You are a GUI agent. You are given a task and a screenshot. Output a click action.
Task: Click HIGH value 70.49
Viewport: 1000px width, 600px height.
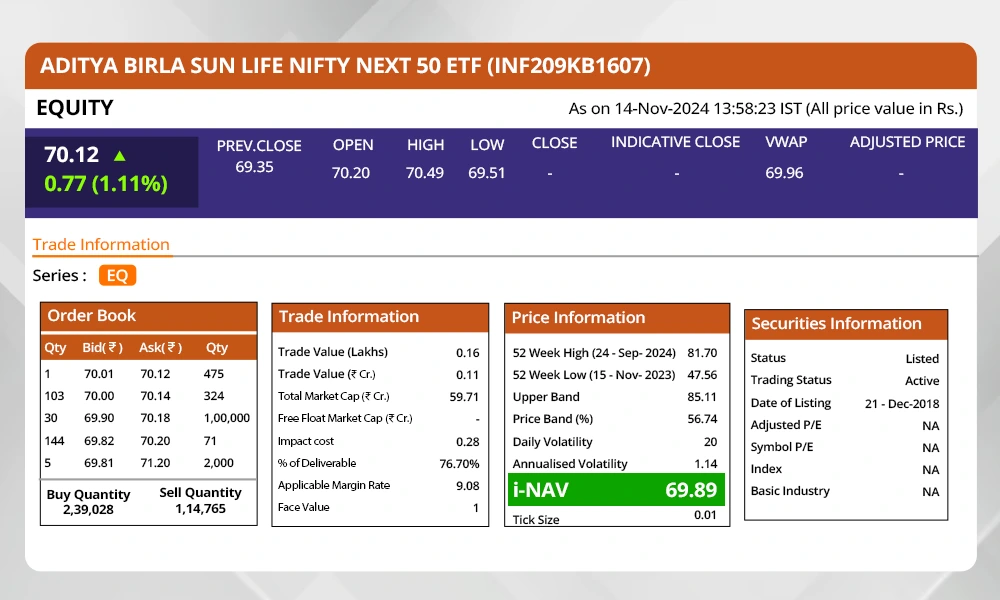click(x=425, y=173)
